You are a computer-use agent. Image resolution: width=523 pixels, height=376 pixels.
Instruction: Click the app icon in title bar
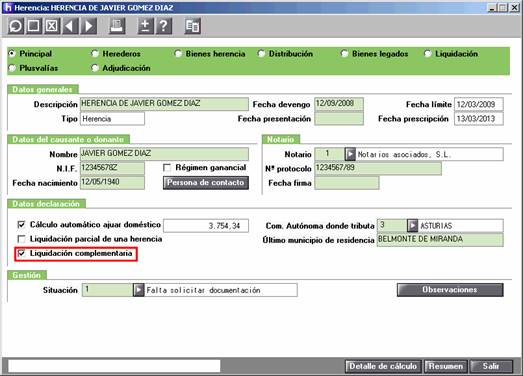pos(7,7)
